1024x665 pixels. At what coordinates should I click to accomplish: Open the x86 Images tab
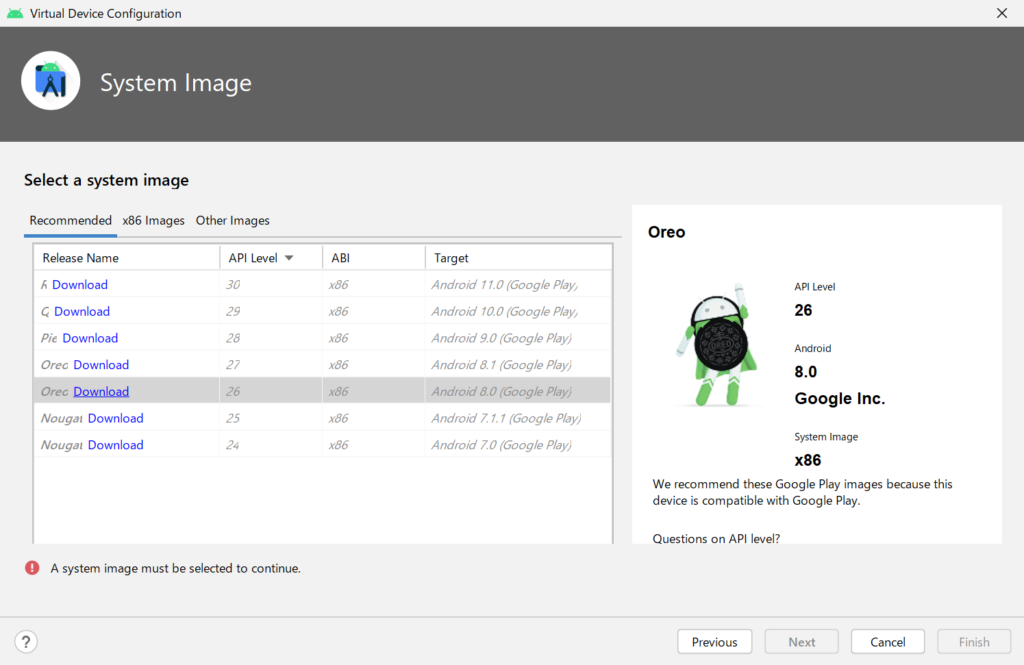point(153,220)
